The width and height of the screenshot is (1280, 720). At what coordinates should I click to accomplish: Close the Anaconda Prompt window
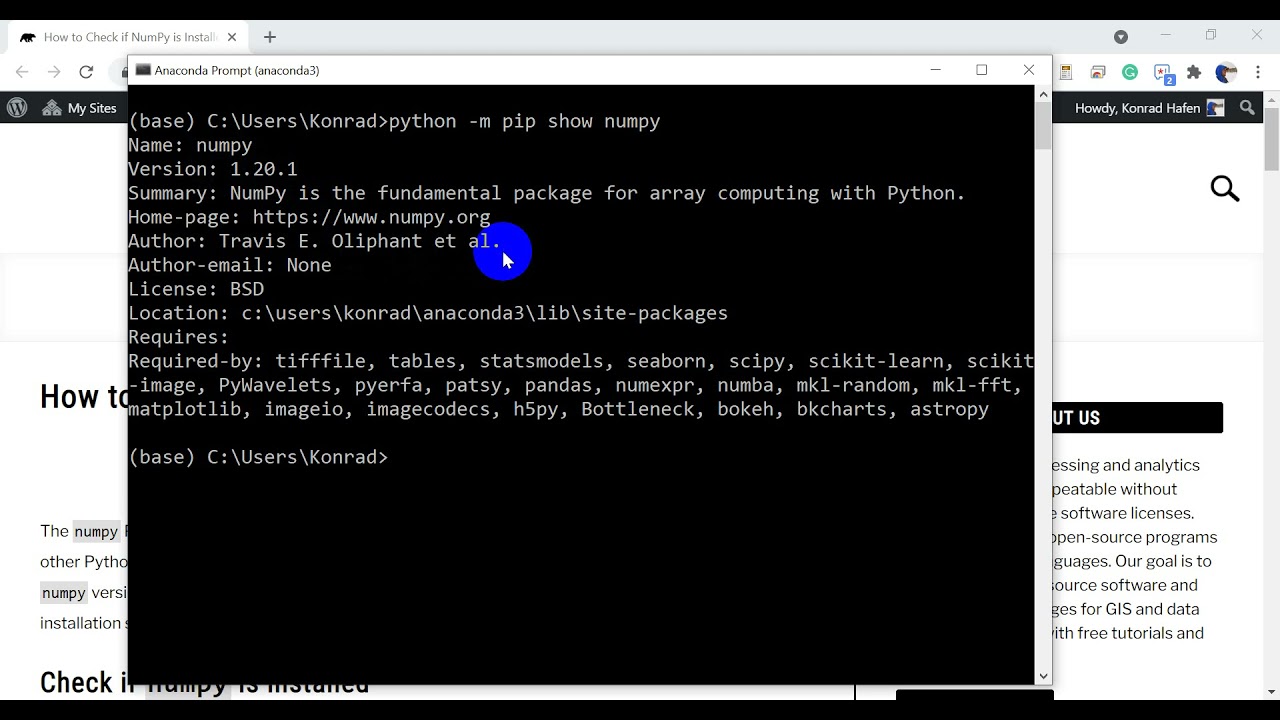point(1029,70)
